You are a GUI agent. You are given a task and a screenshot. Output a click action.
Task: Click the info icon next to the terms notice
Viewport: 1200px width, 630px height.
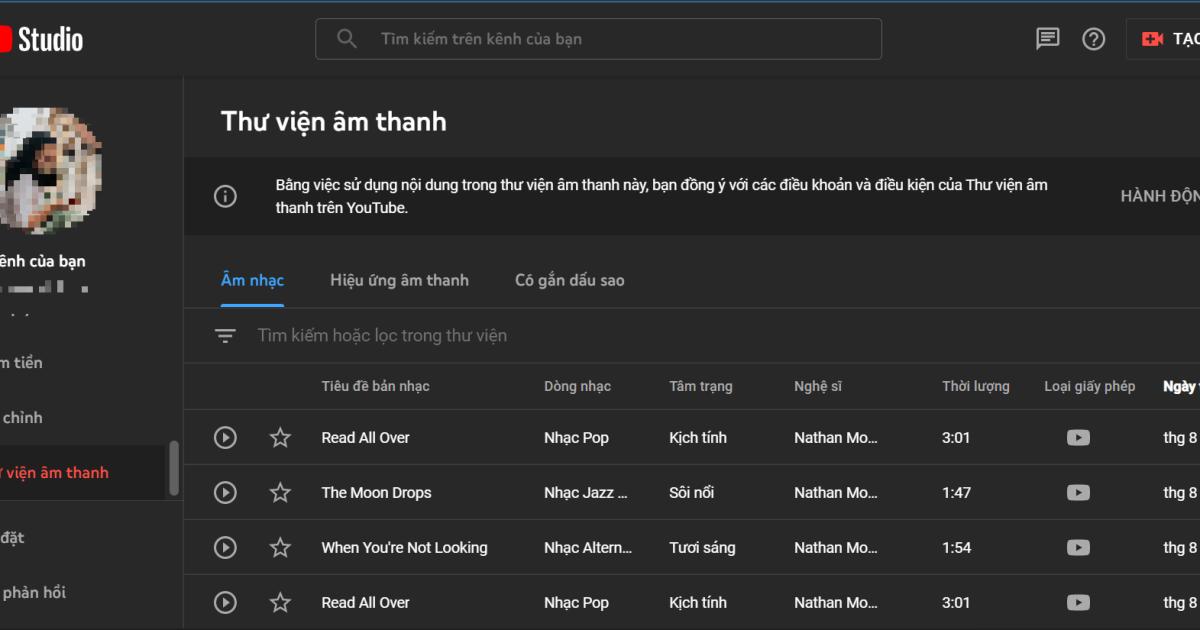coord(225,196)
